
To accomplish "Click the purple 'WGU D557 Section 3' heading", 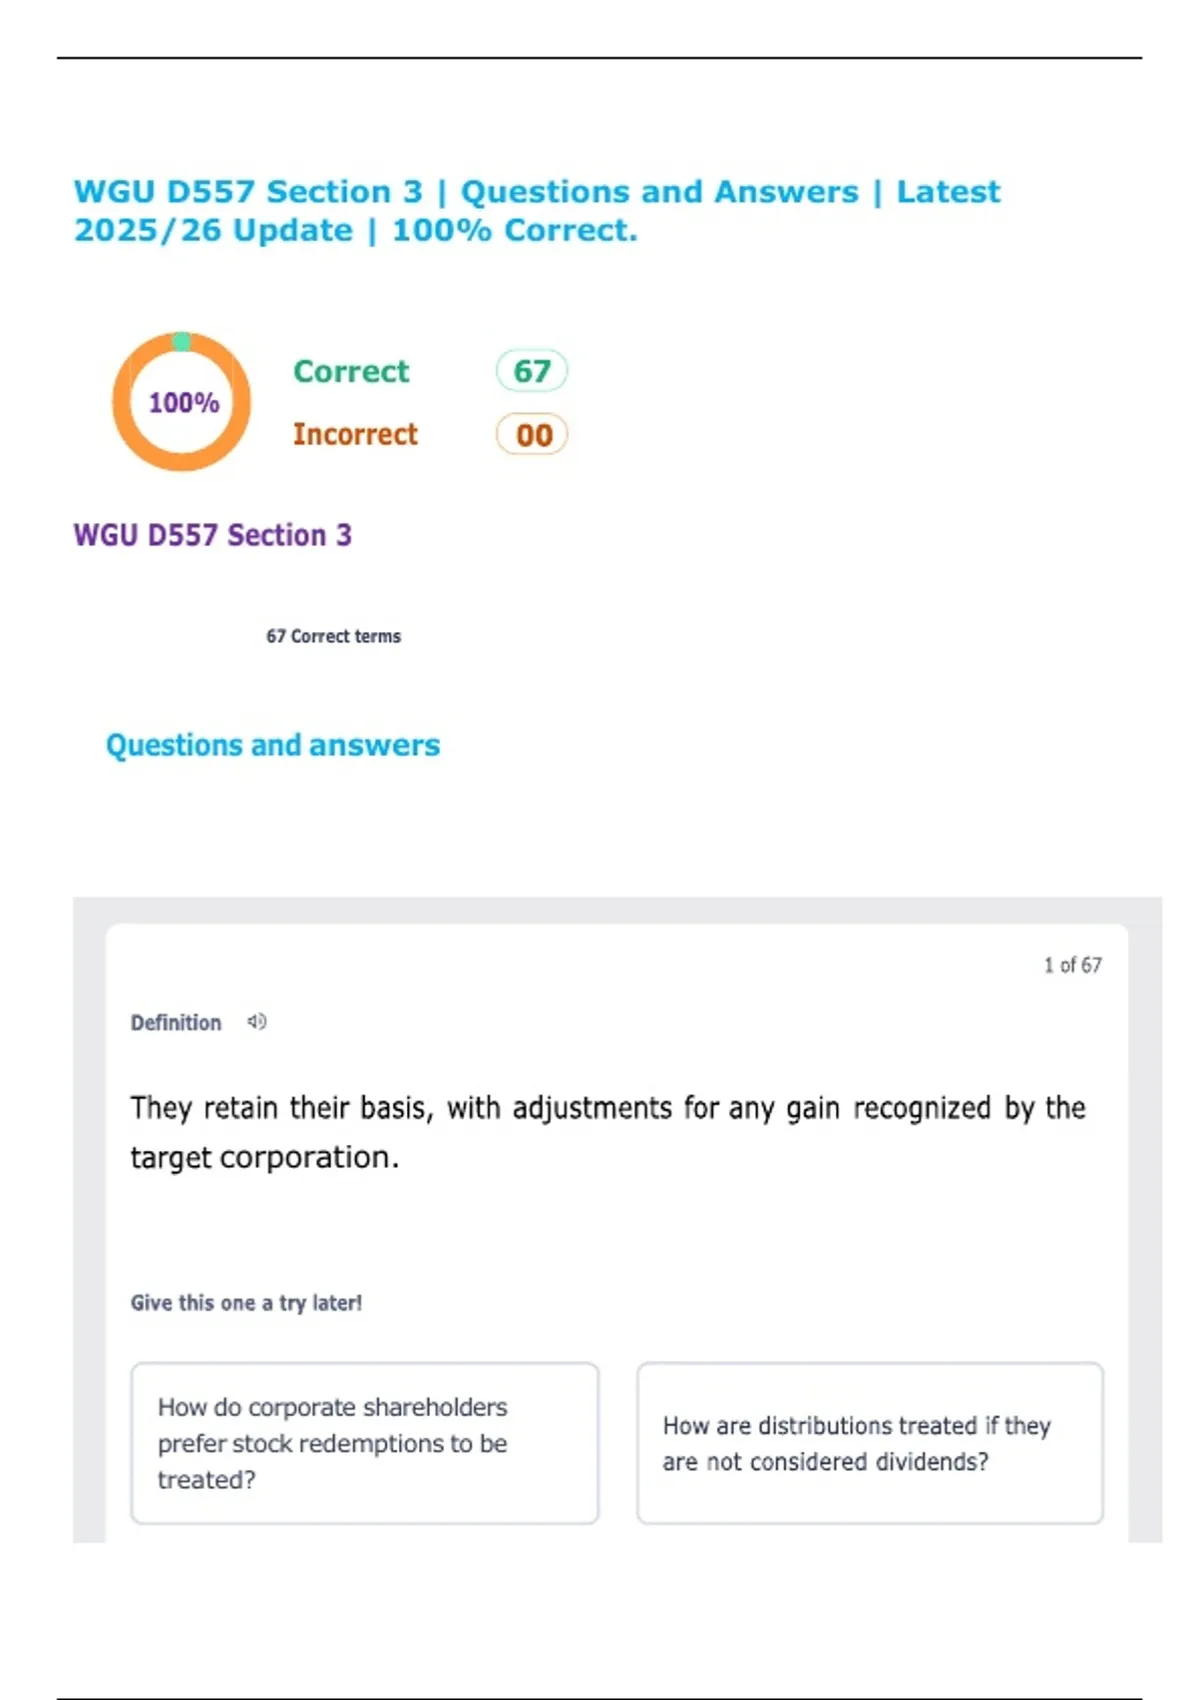I will (x=212, y=535).
